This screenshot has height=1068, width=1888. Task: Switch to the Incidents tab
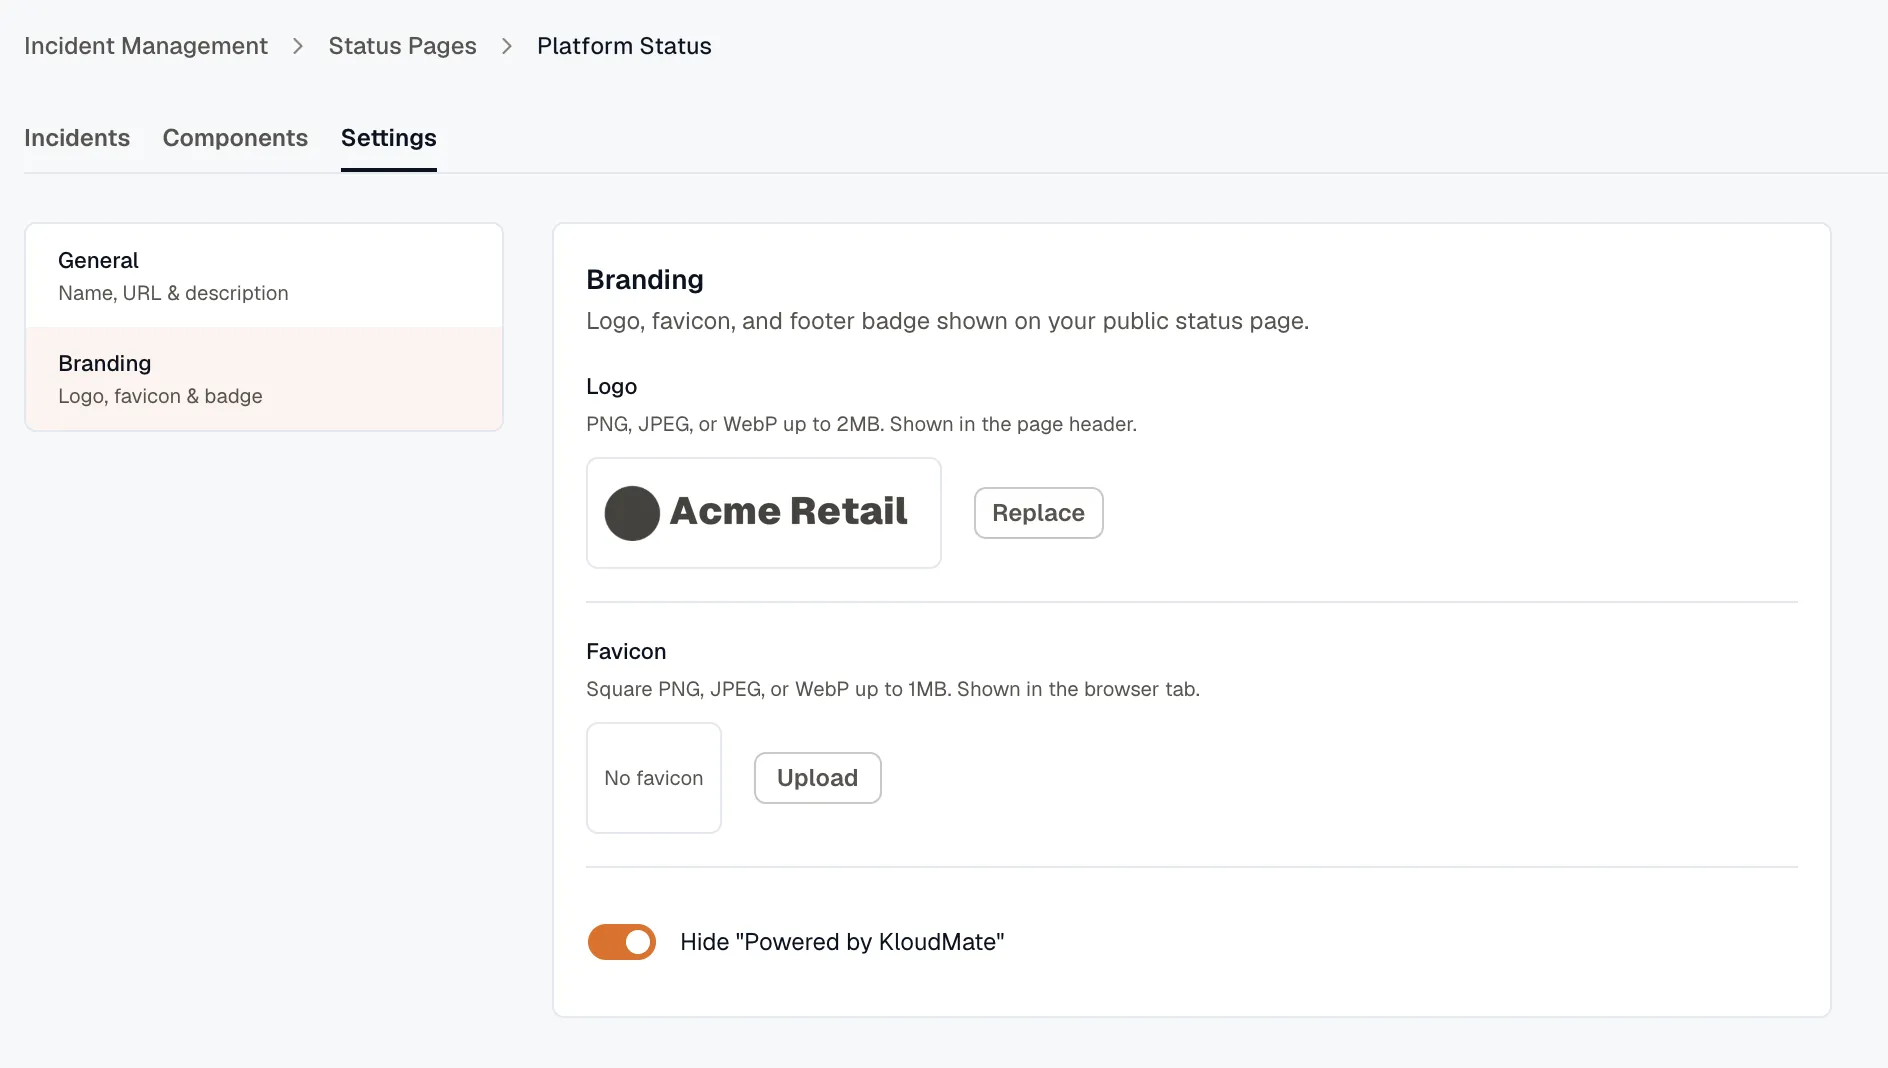77,138
